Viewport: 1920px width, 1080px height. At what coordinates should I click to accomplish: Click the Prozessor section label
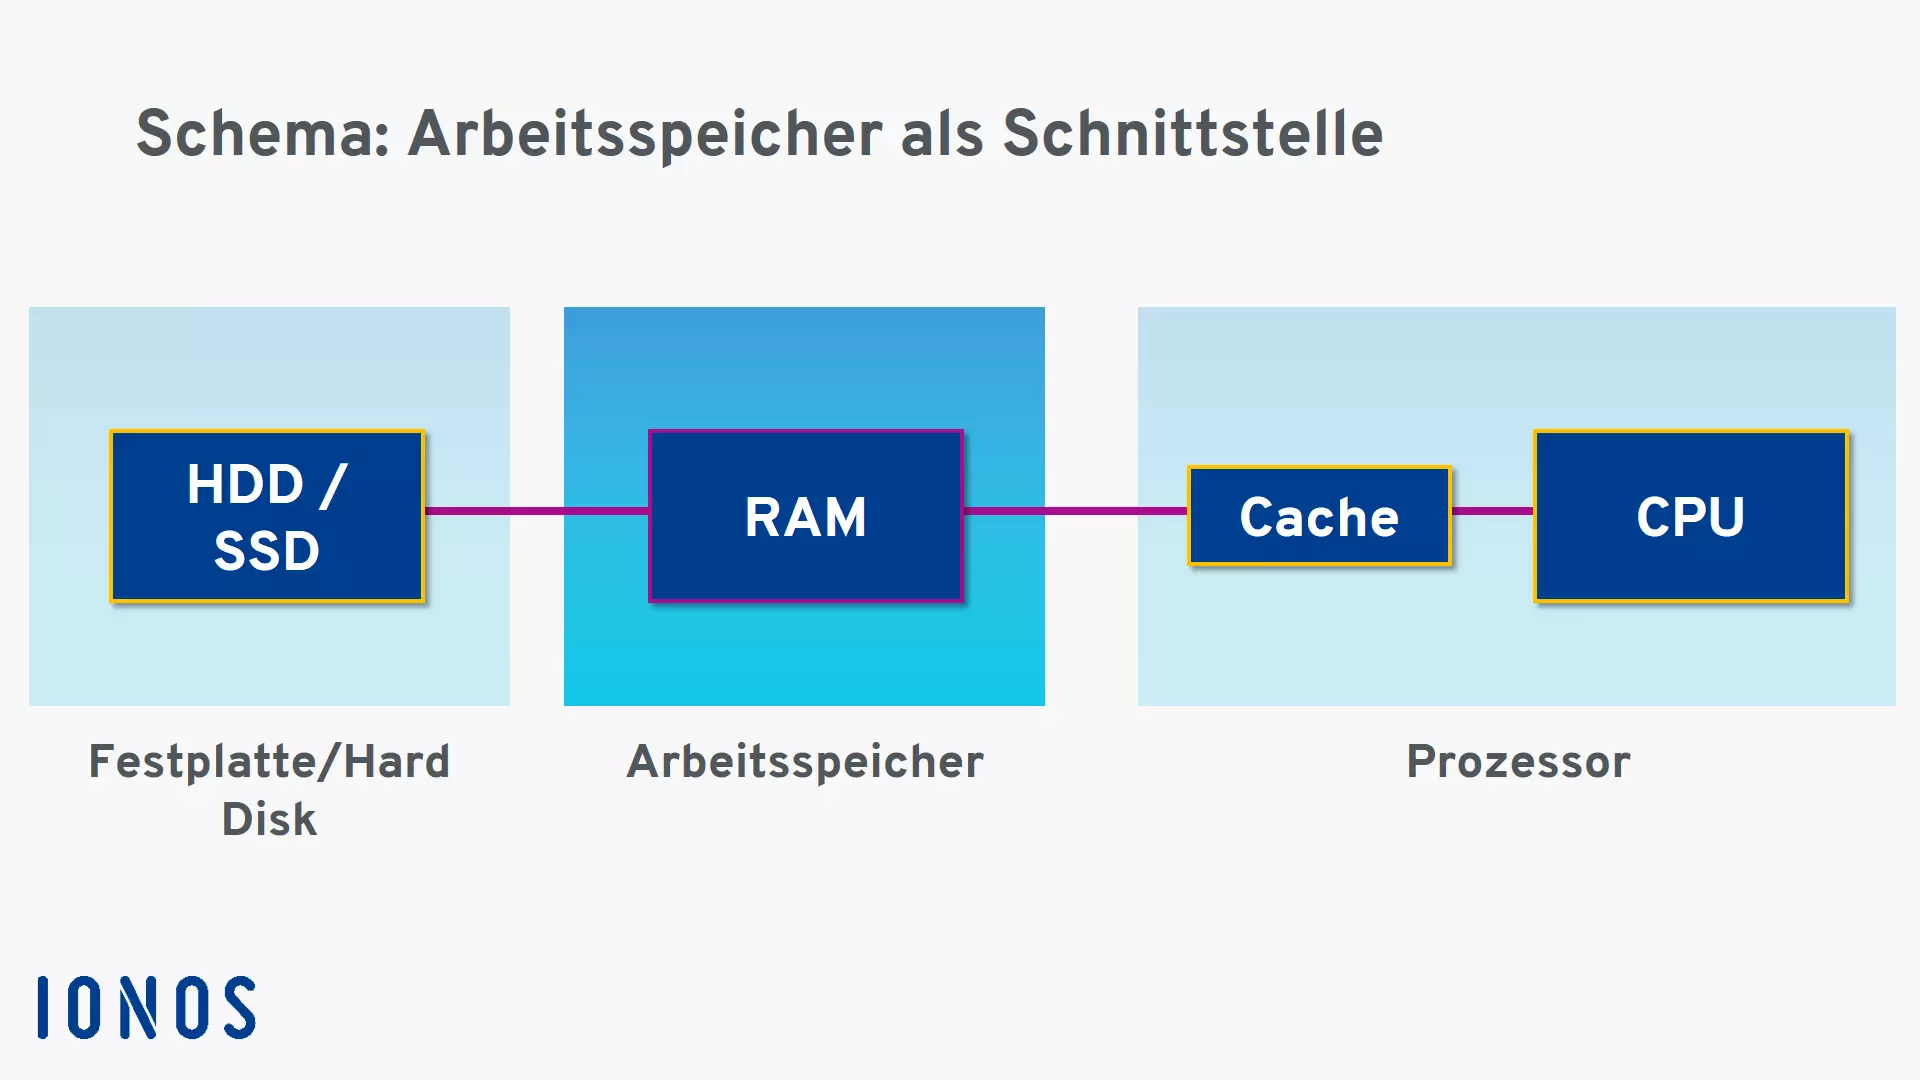[x=1516, y=762]
